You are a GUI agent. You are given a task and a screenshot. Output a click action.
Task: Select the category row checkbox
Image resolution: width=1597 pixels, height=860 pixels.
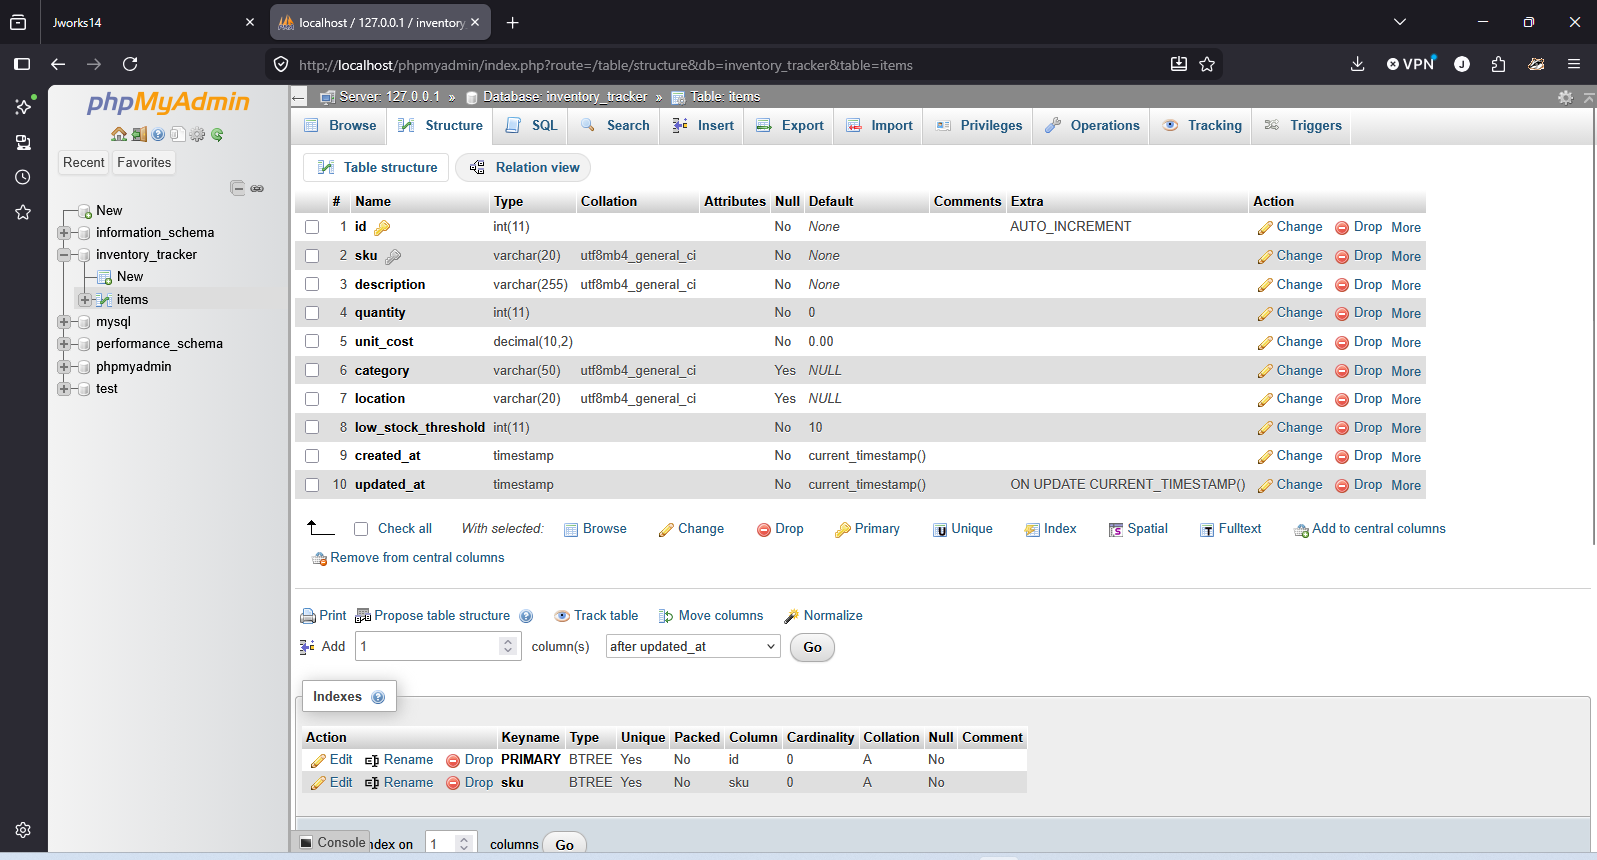312,371
